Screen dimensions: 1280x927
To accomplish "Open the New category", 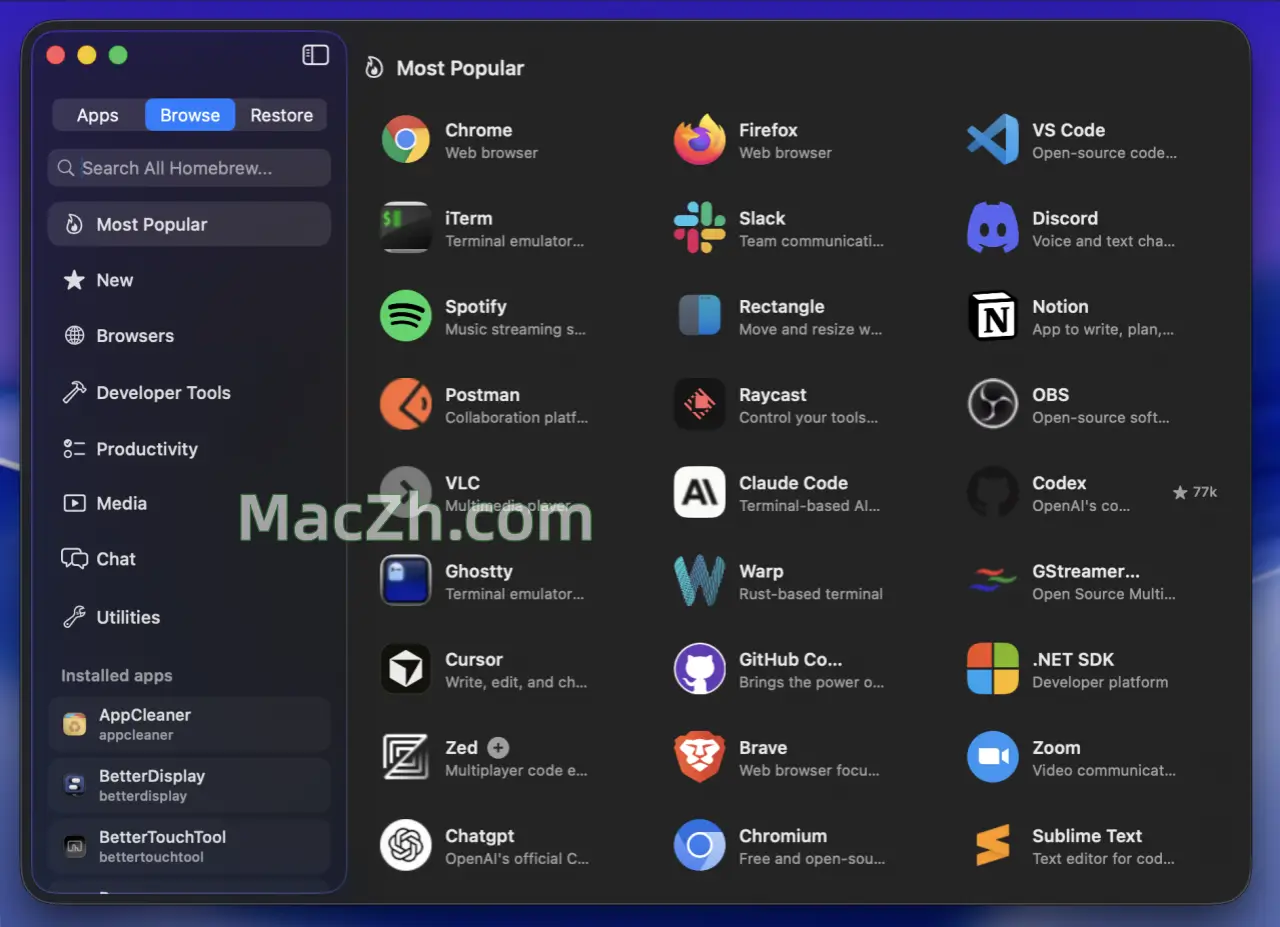I will pos(189,280).
